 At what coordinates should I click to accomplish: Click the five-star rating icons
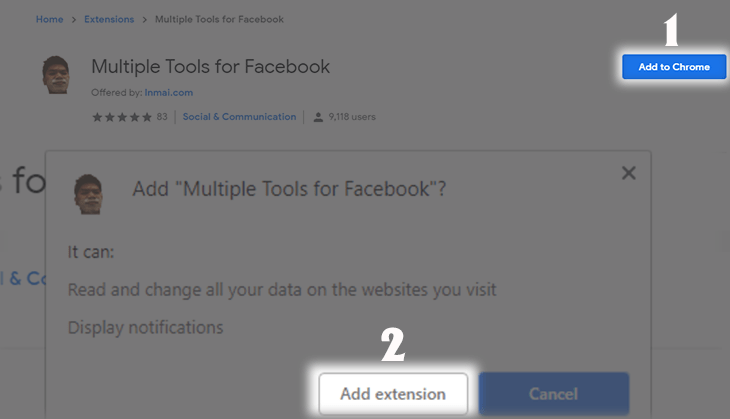click(122, 117)
